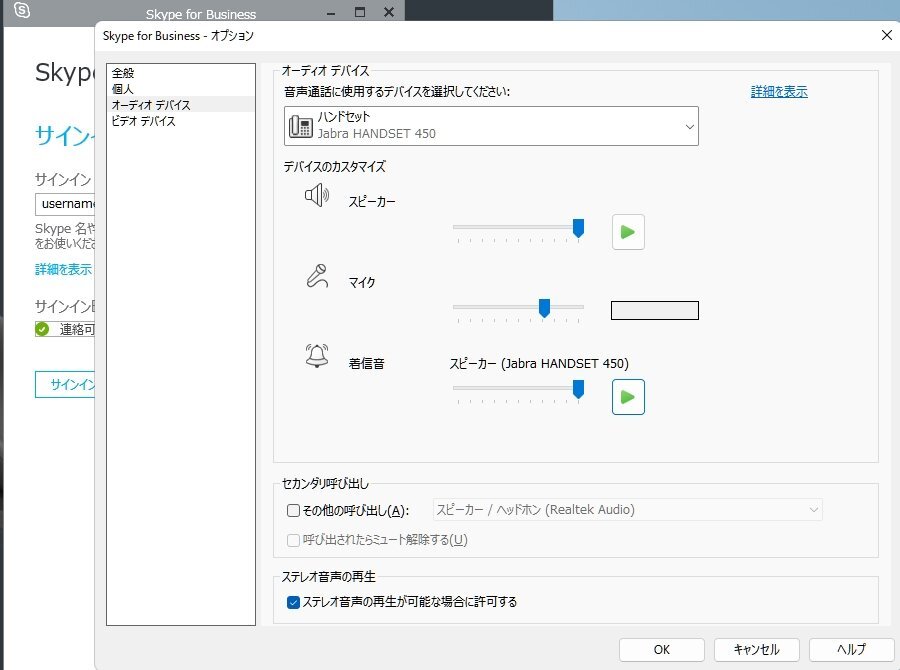Toggle その他の呼び出し checkbox

pyautogui.click(x=293, y=510)
